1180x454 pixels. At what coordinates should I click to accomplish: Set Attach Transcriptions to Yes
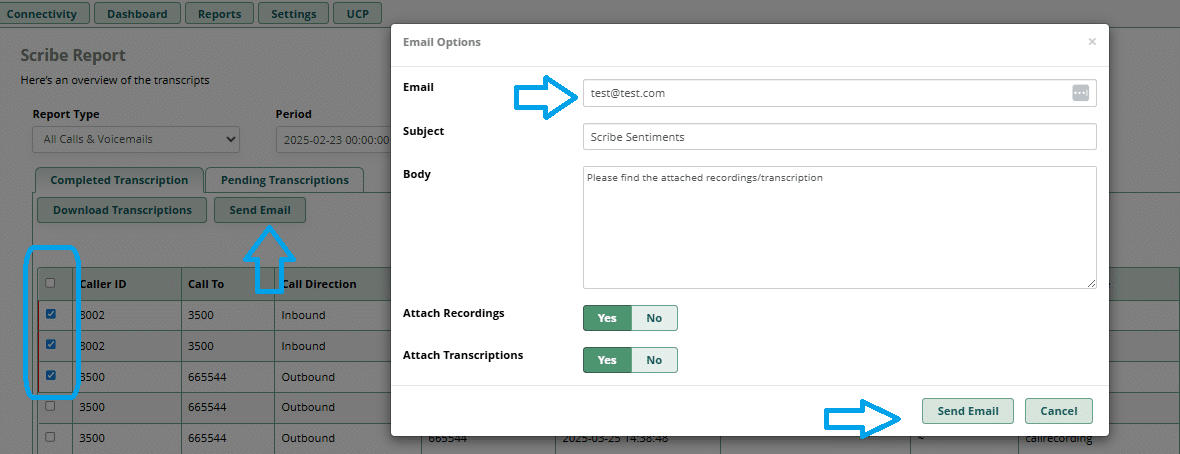[x=607, y=360]
